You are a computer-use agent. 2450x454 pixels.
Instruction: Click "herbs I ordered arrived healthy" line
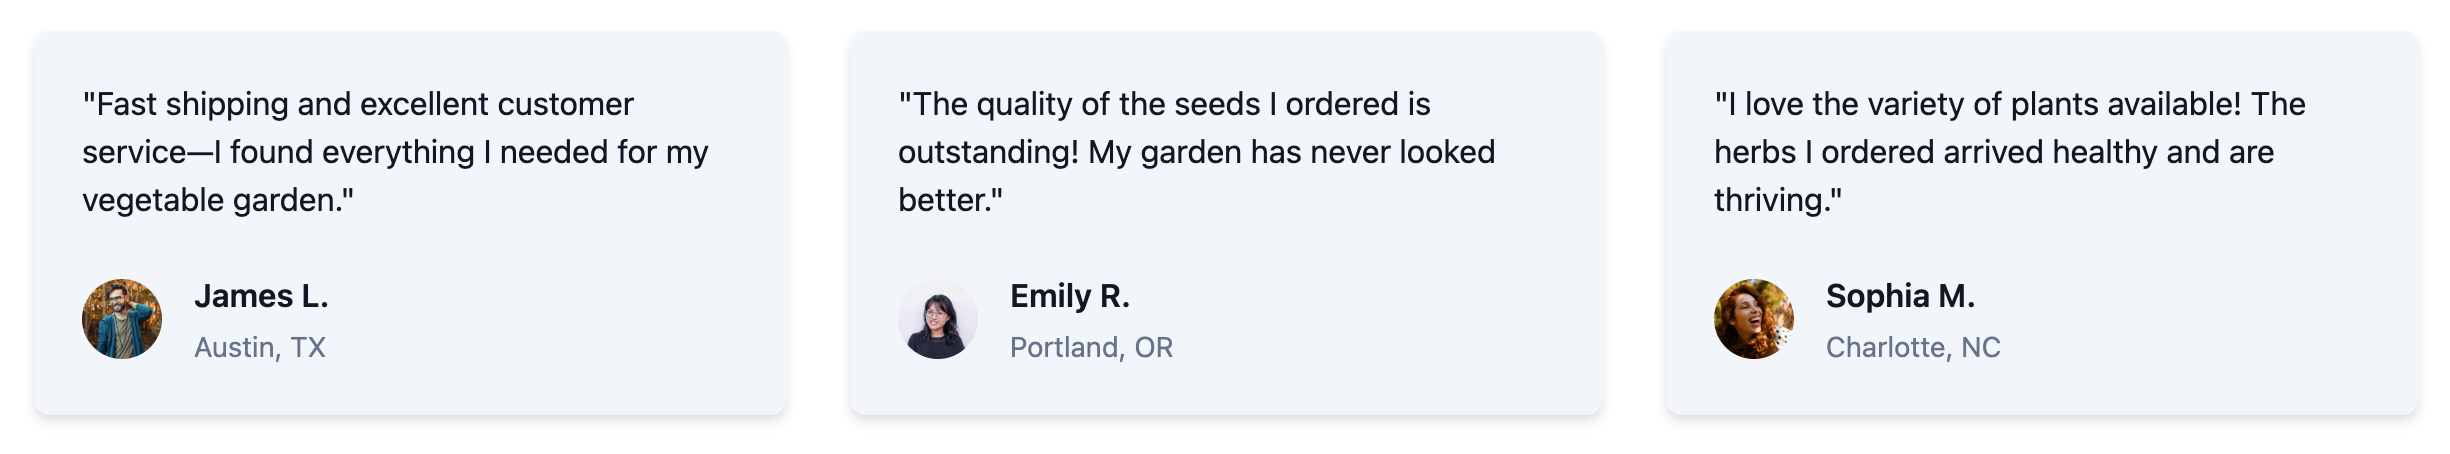pos(1993,152)
